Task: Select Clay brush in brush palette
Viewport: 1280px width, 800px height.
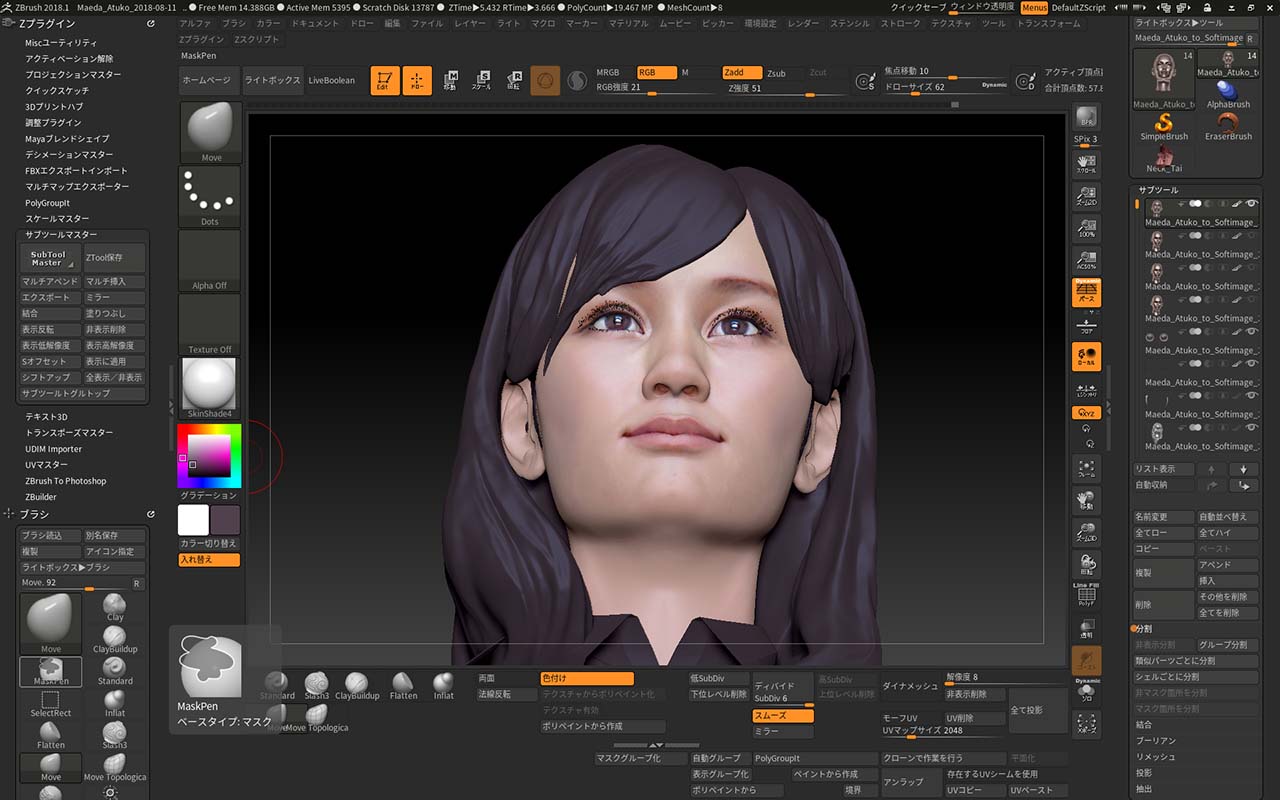Action: click(x=115, y=608)
